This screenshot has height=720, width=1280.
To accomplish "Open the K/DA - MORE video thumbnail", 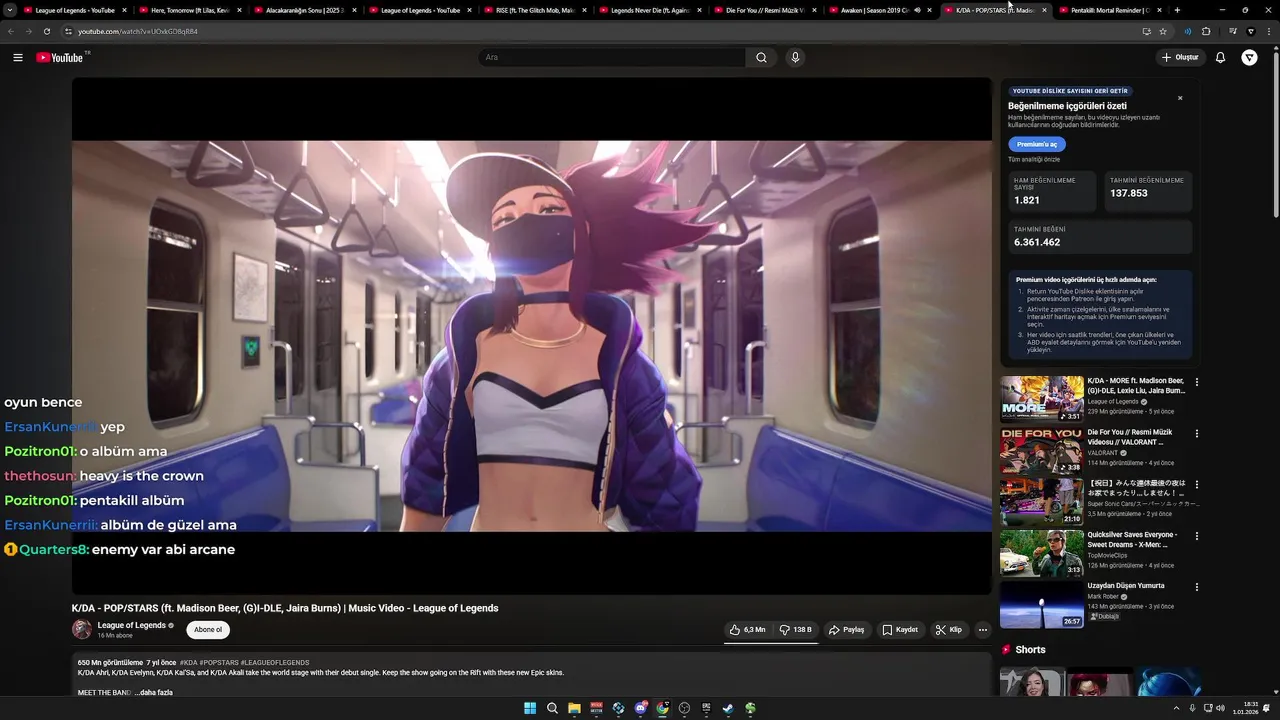I will 1041,399.
